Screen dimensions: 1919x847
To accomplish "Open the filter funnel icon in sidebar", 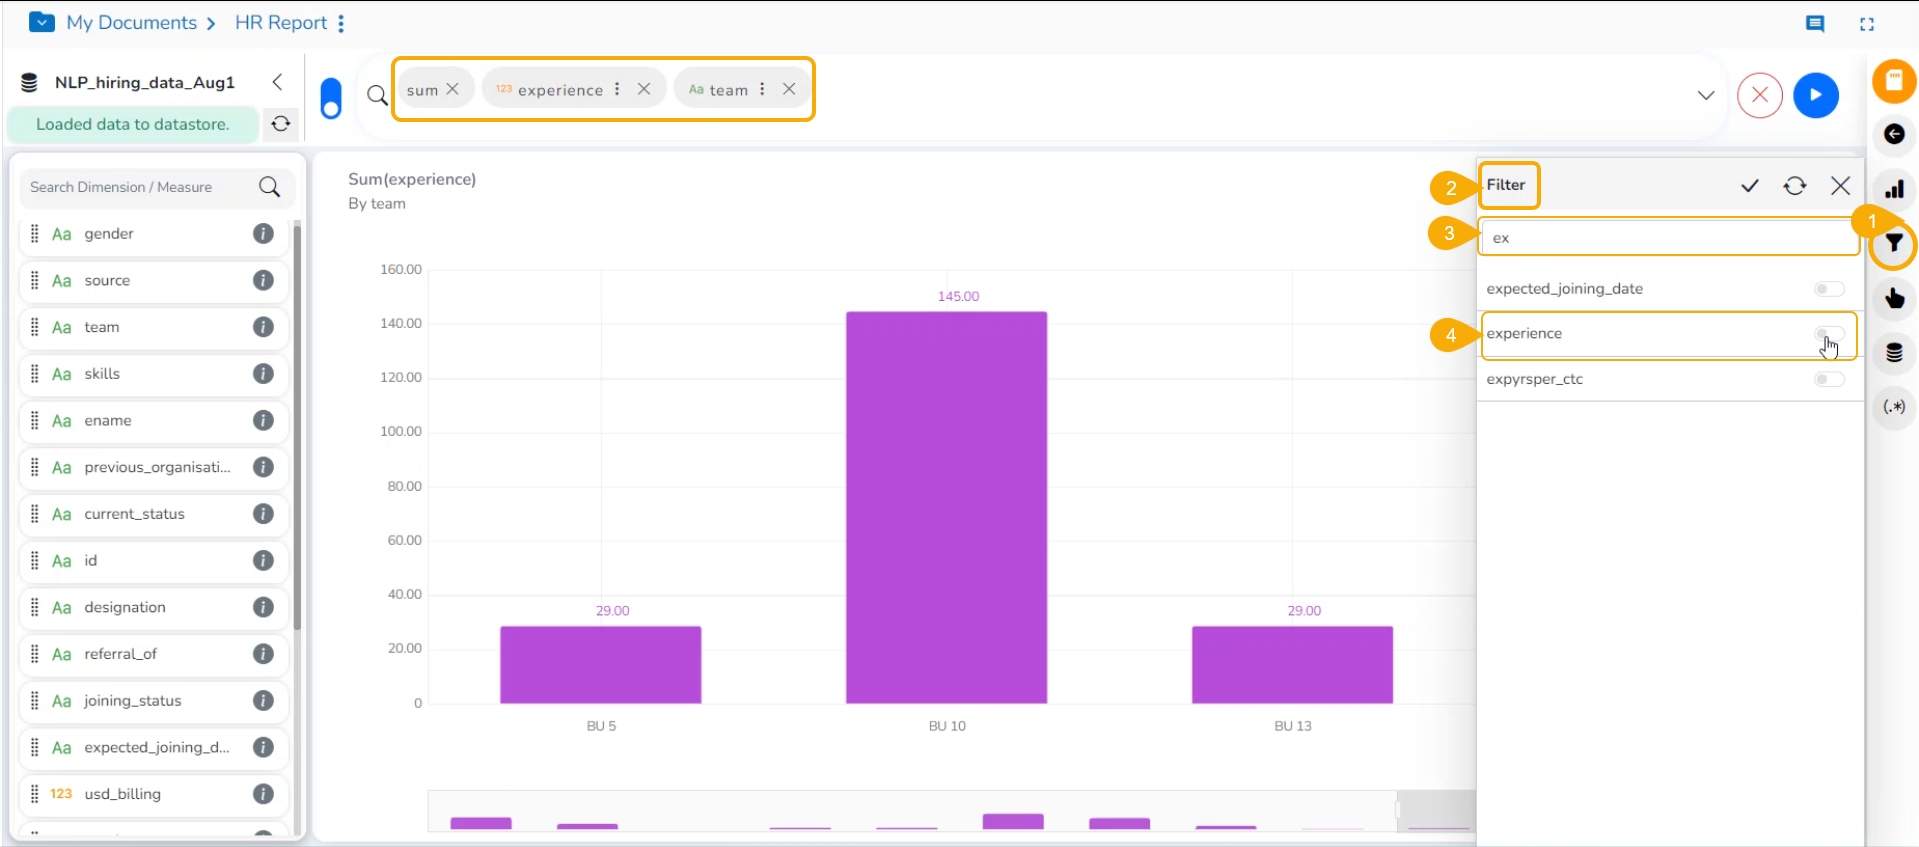I will (1894, 244).
